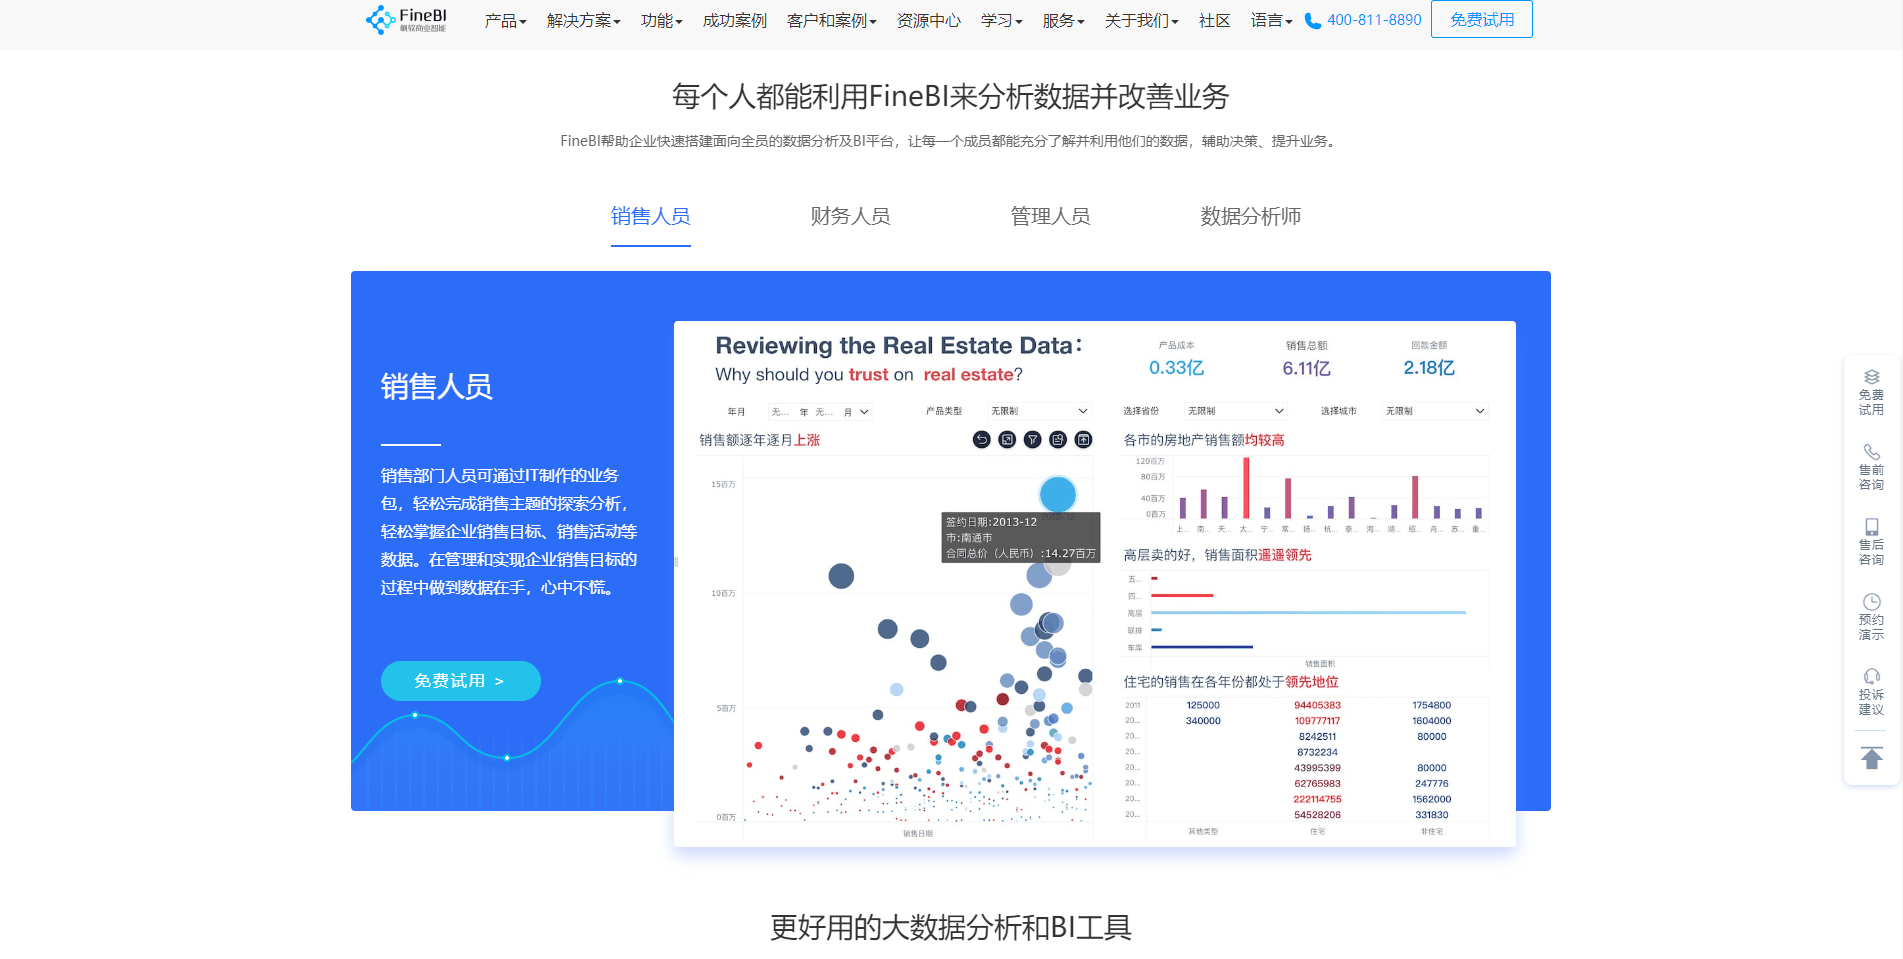Click the 400-811-8890 phone number link
Image resolution: width=1903 pixels, height=959 pixels.
(x=1374, y=20)
